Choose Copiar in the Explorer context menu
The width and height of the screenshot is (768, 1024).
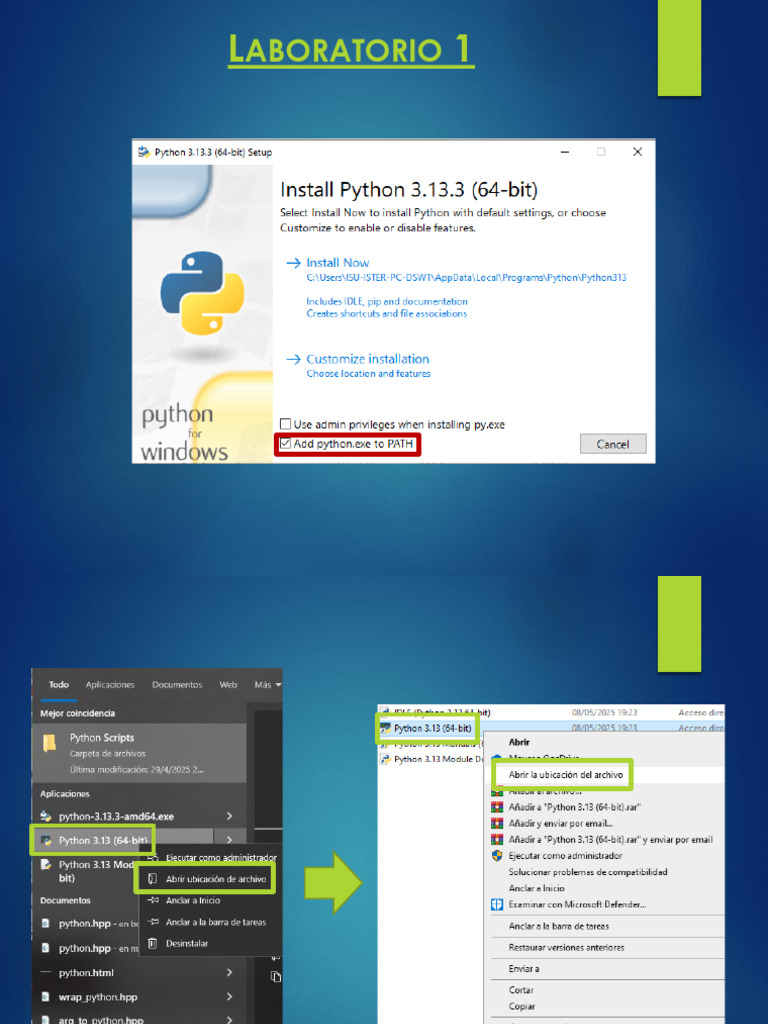point(521,1006)
